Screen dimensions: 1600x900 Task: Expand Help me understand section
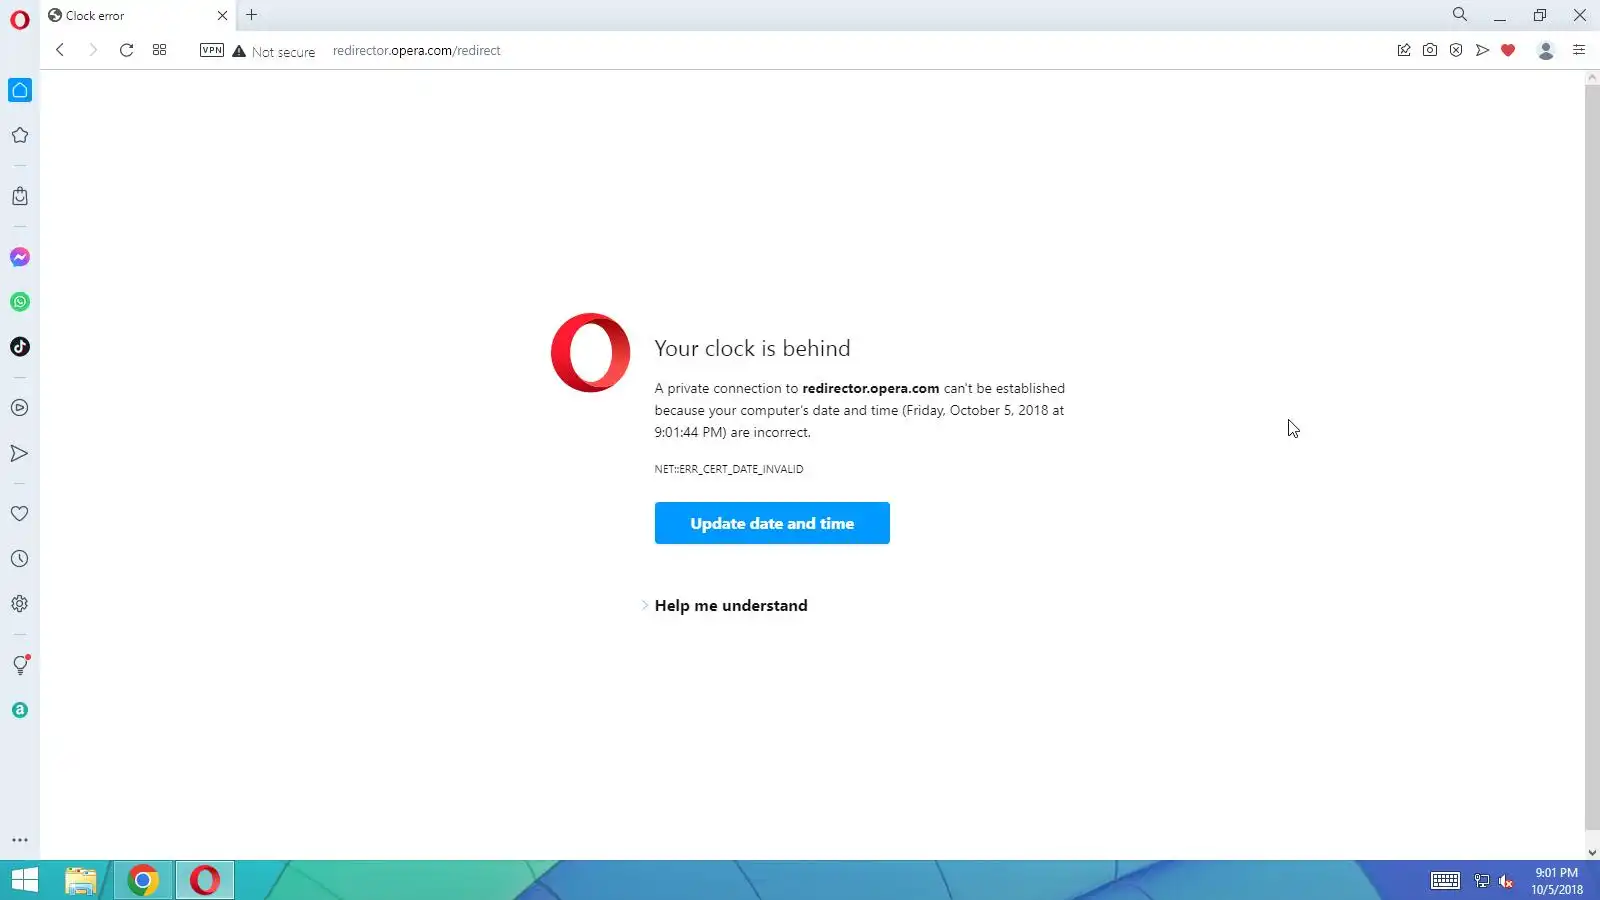[x=730, y=606]
